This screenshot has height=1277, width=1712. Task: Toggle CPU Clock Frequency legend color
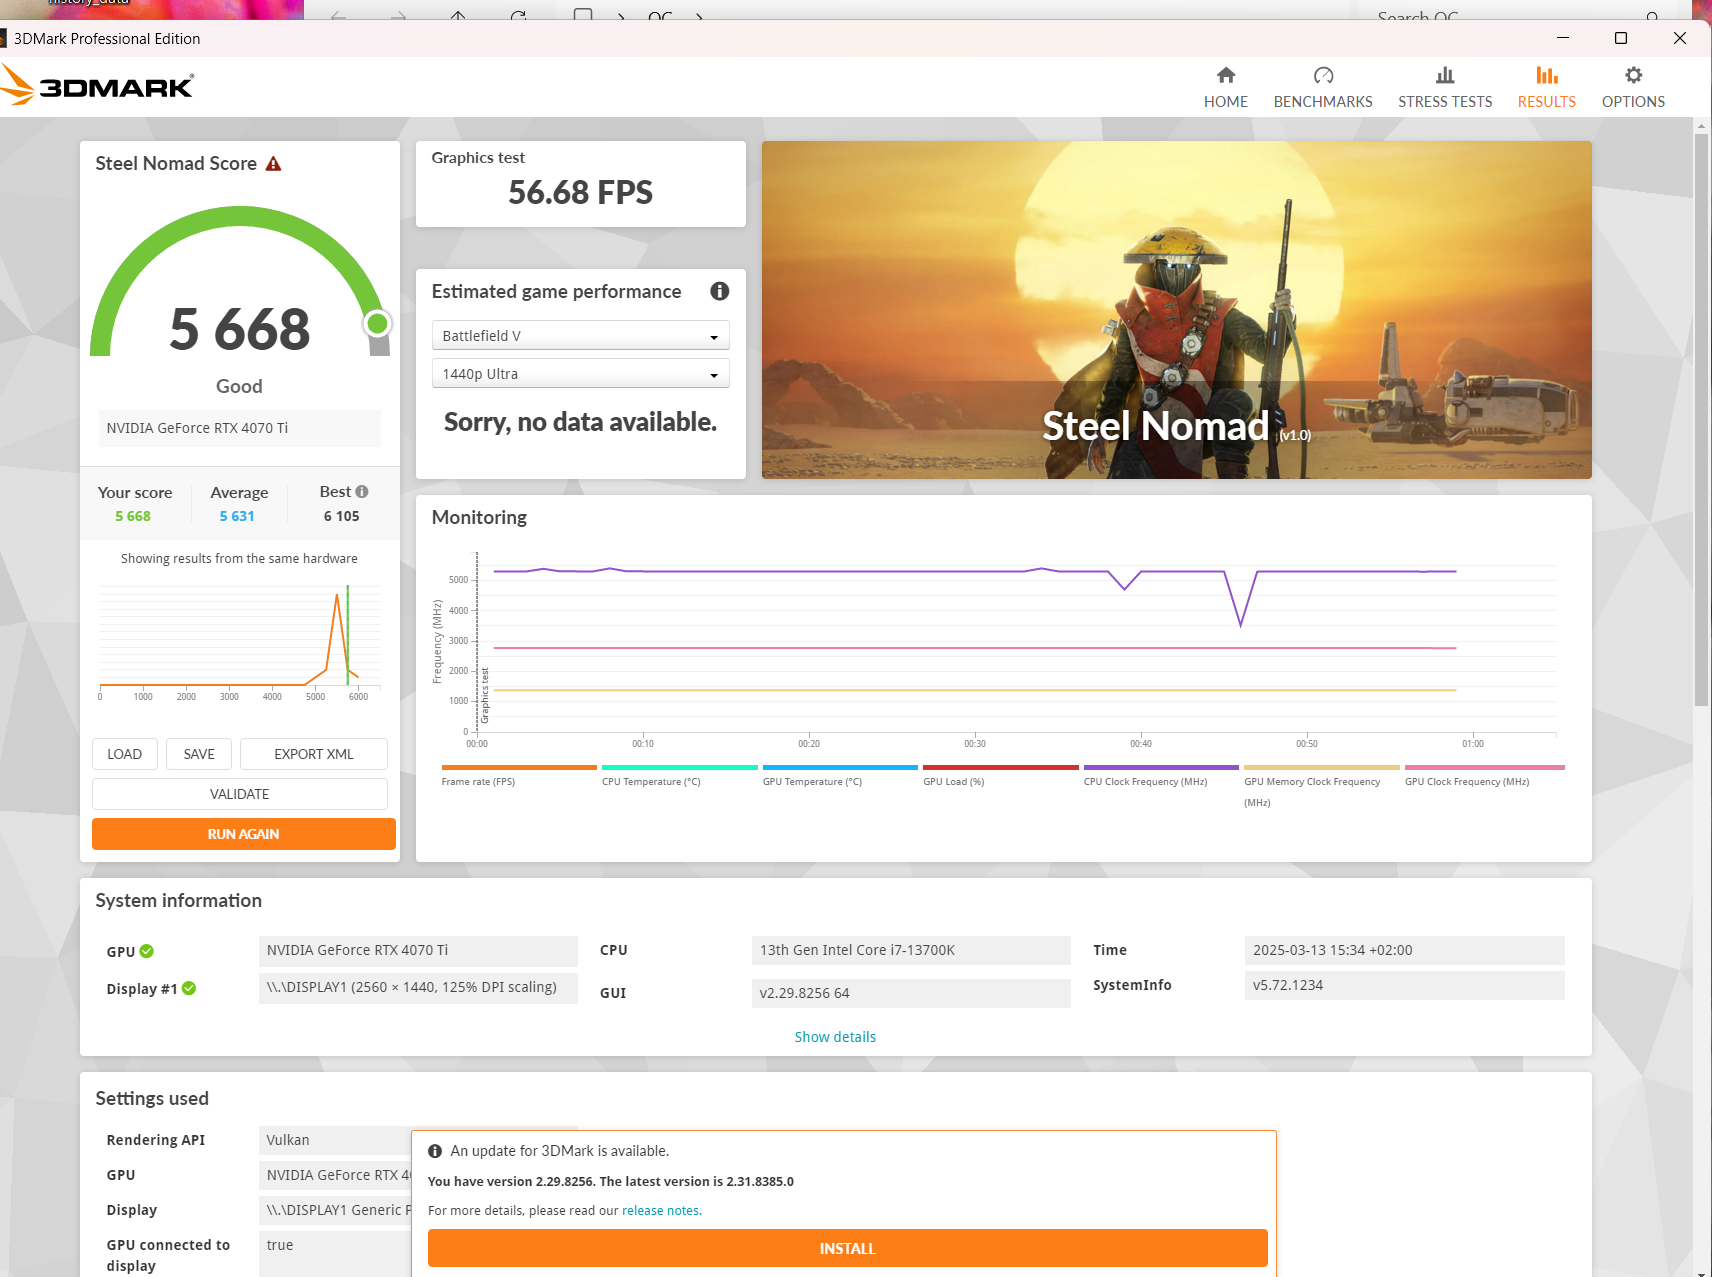click(1161, 768)
